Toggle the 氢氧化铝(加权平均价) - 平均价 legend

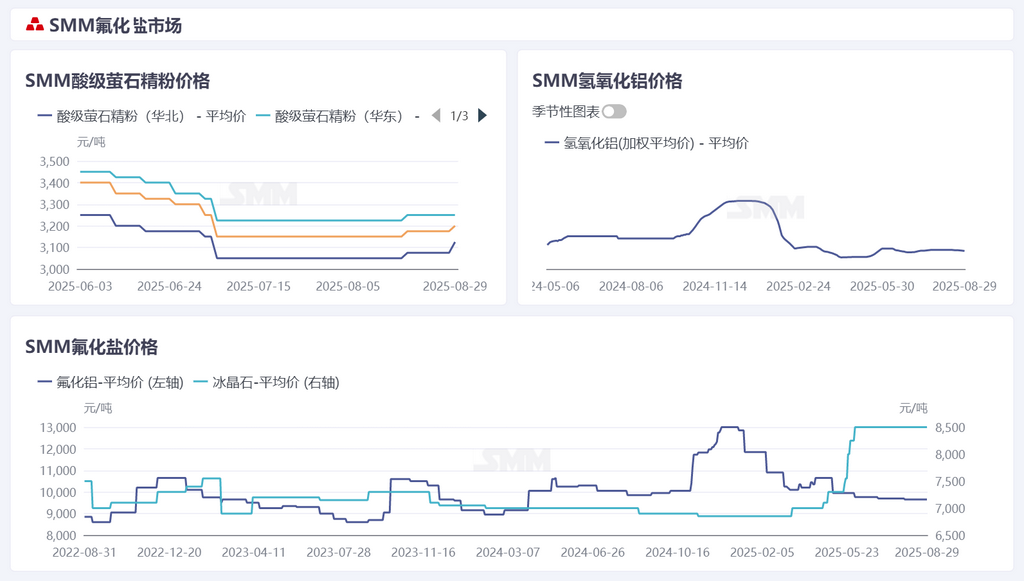647,143
